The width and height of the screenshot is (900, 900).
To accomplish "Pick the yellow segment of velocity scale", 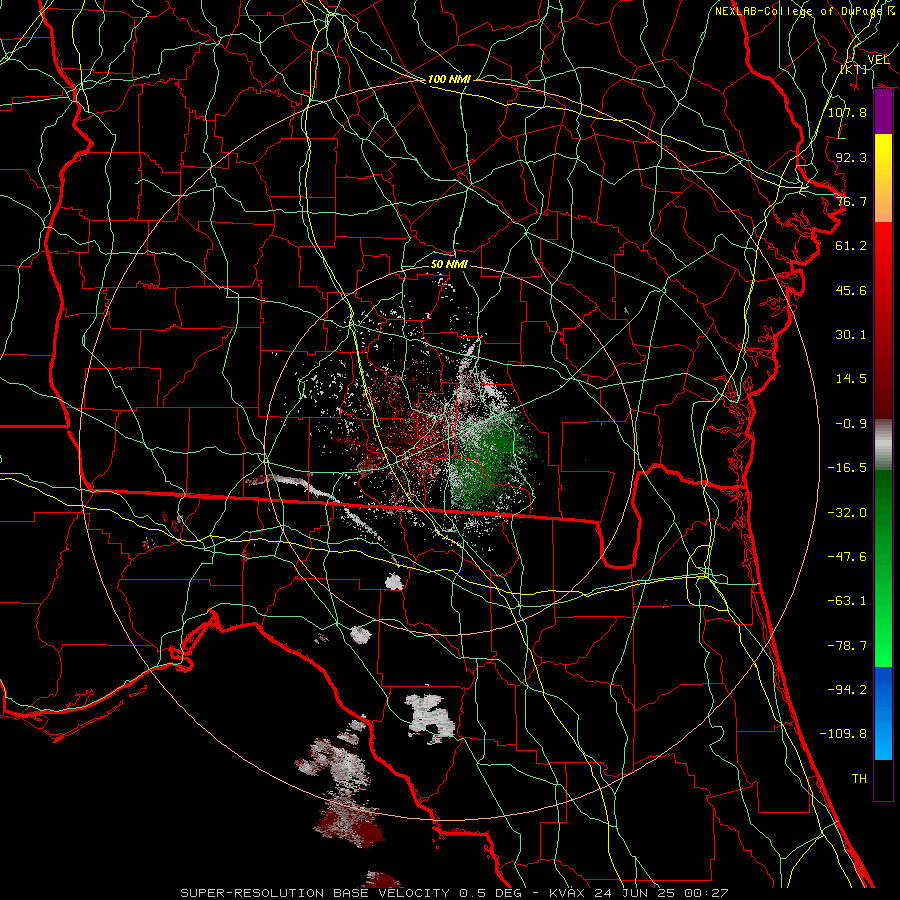I will point(883,178).
